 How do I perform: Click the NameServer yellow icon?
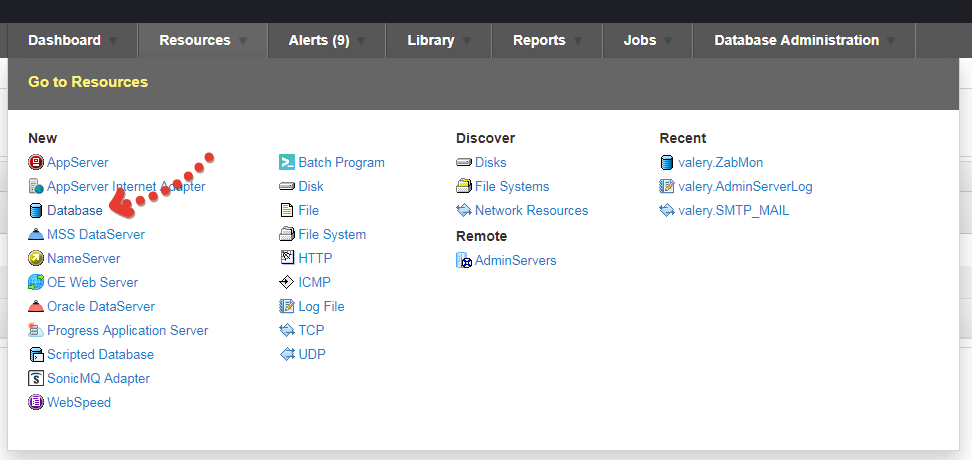point(36,259)
